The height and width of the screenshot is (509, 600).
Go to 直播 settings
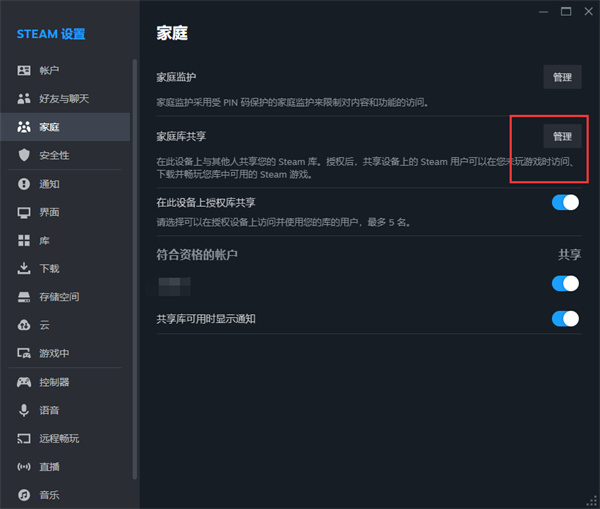tap(65, 467)
